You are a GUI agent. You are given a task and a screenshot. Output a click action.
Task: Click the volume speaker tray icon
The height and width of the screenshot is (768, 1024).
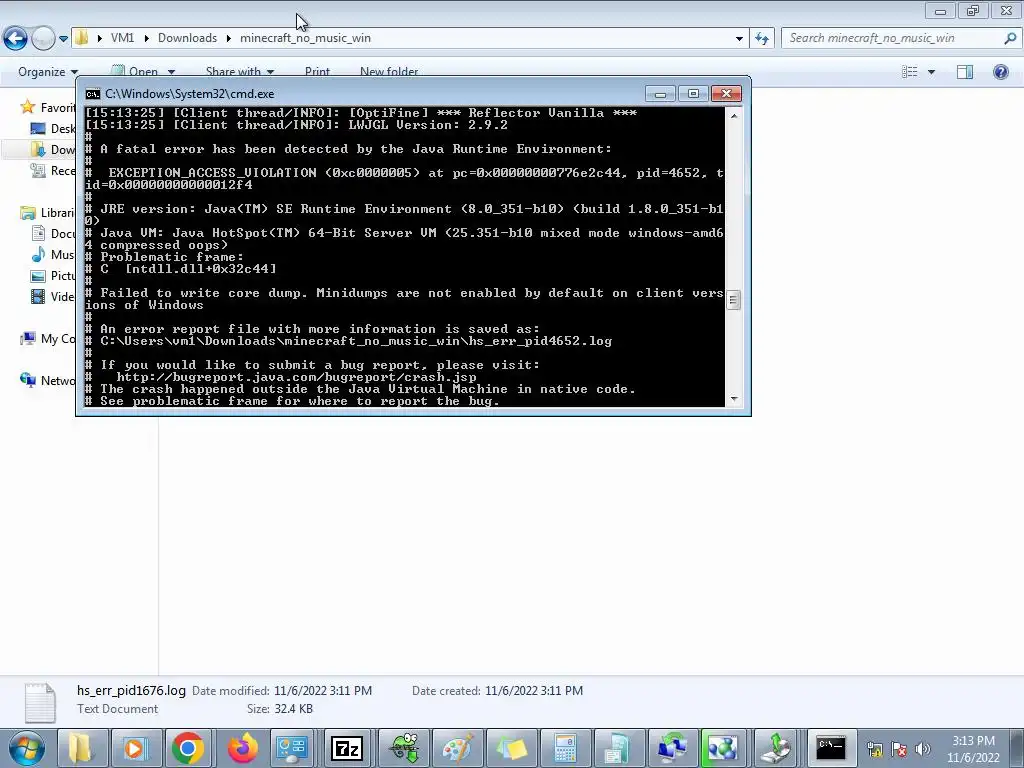pos(922,749)
